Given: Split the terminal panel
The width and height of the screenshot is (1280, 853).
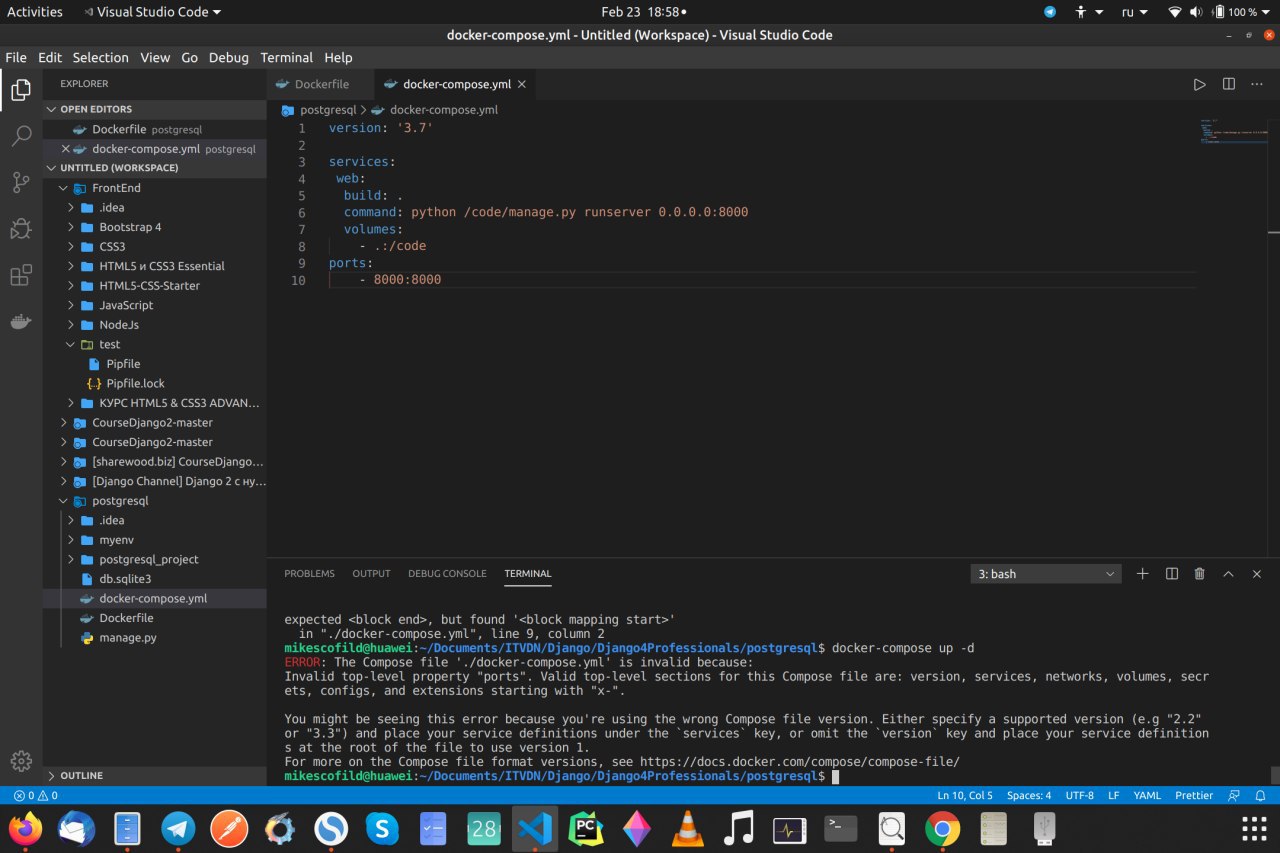Looking at the screenshot, I should click(1171, 574).
